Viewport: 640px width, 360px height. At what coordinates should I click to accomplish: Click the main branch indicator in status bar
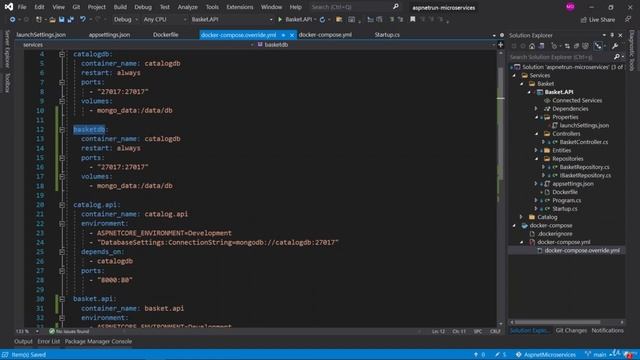pyautogui.click(x=596, y=355)
